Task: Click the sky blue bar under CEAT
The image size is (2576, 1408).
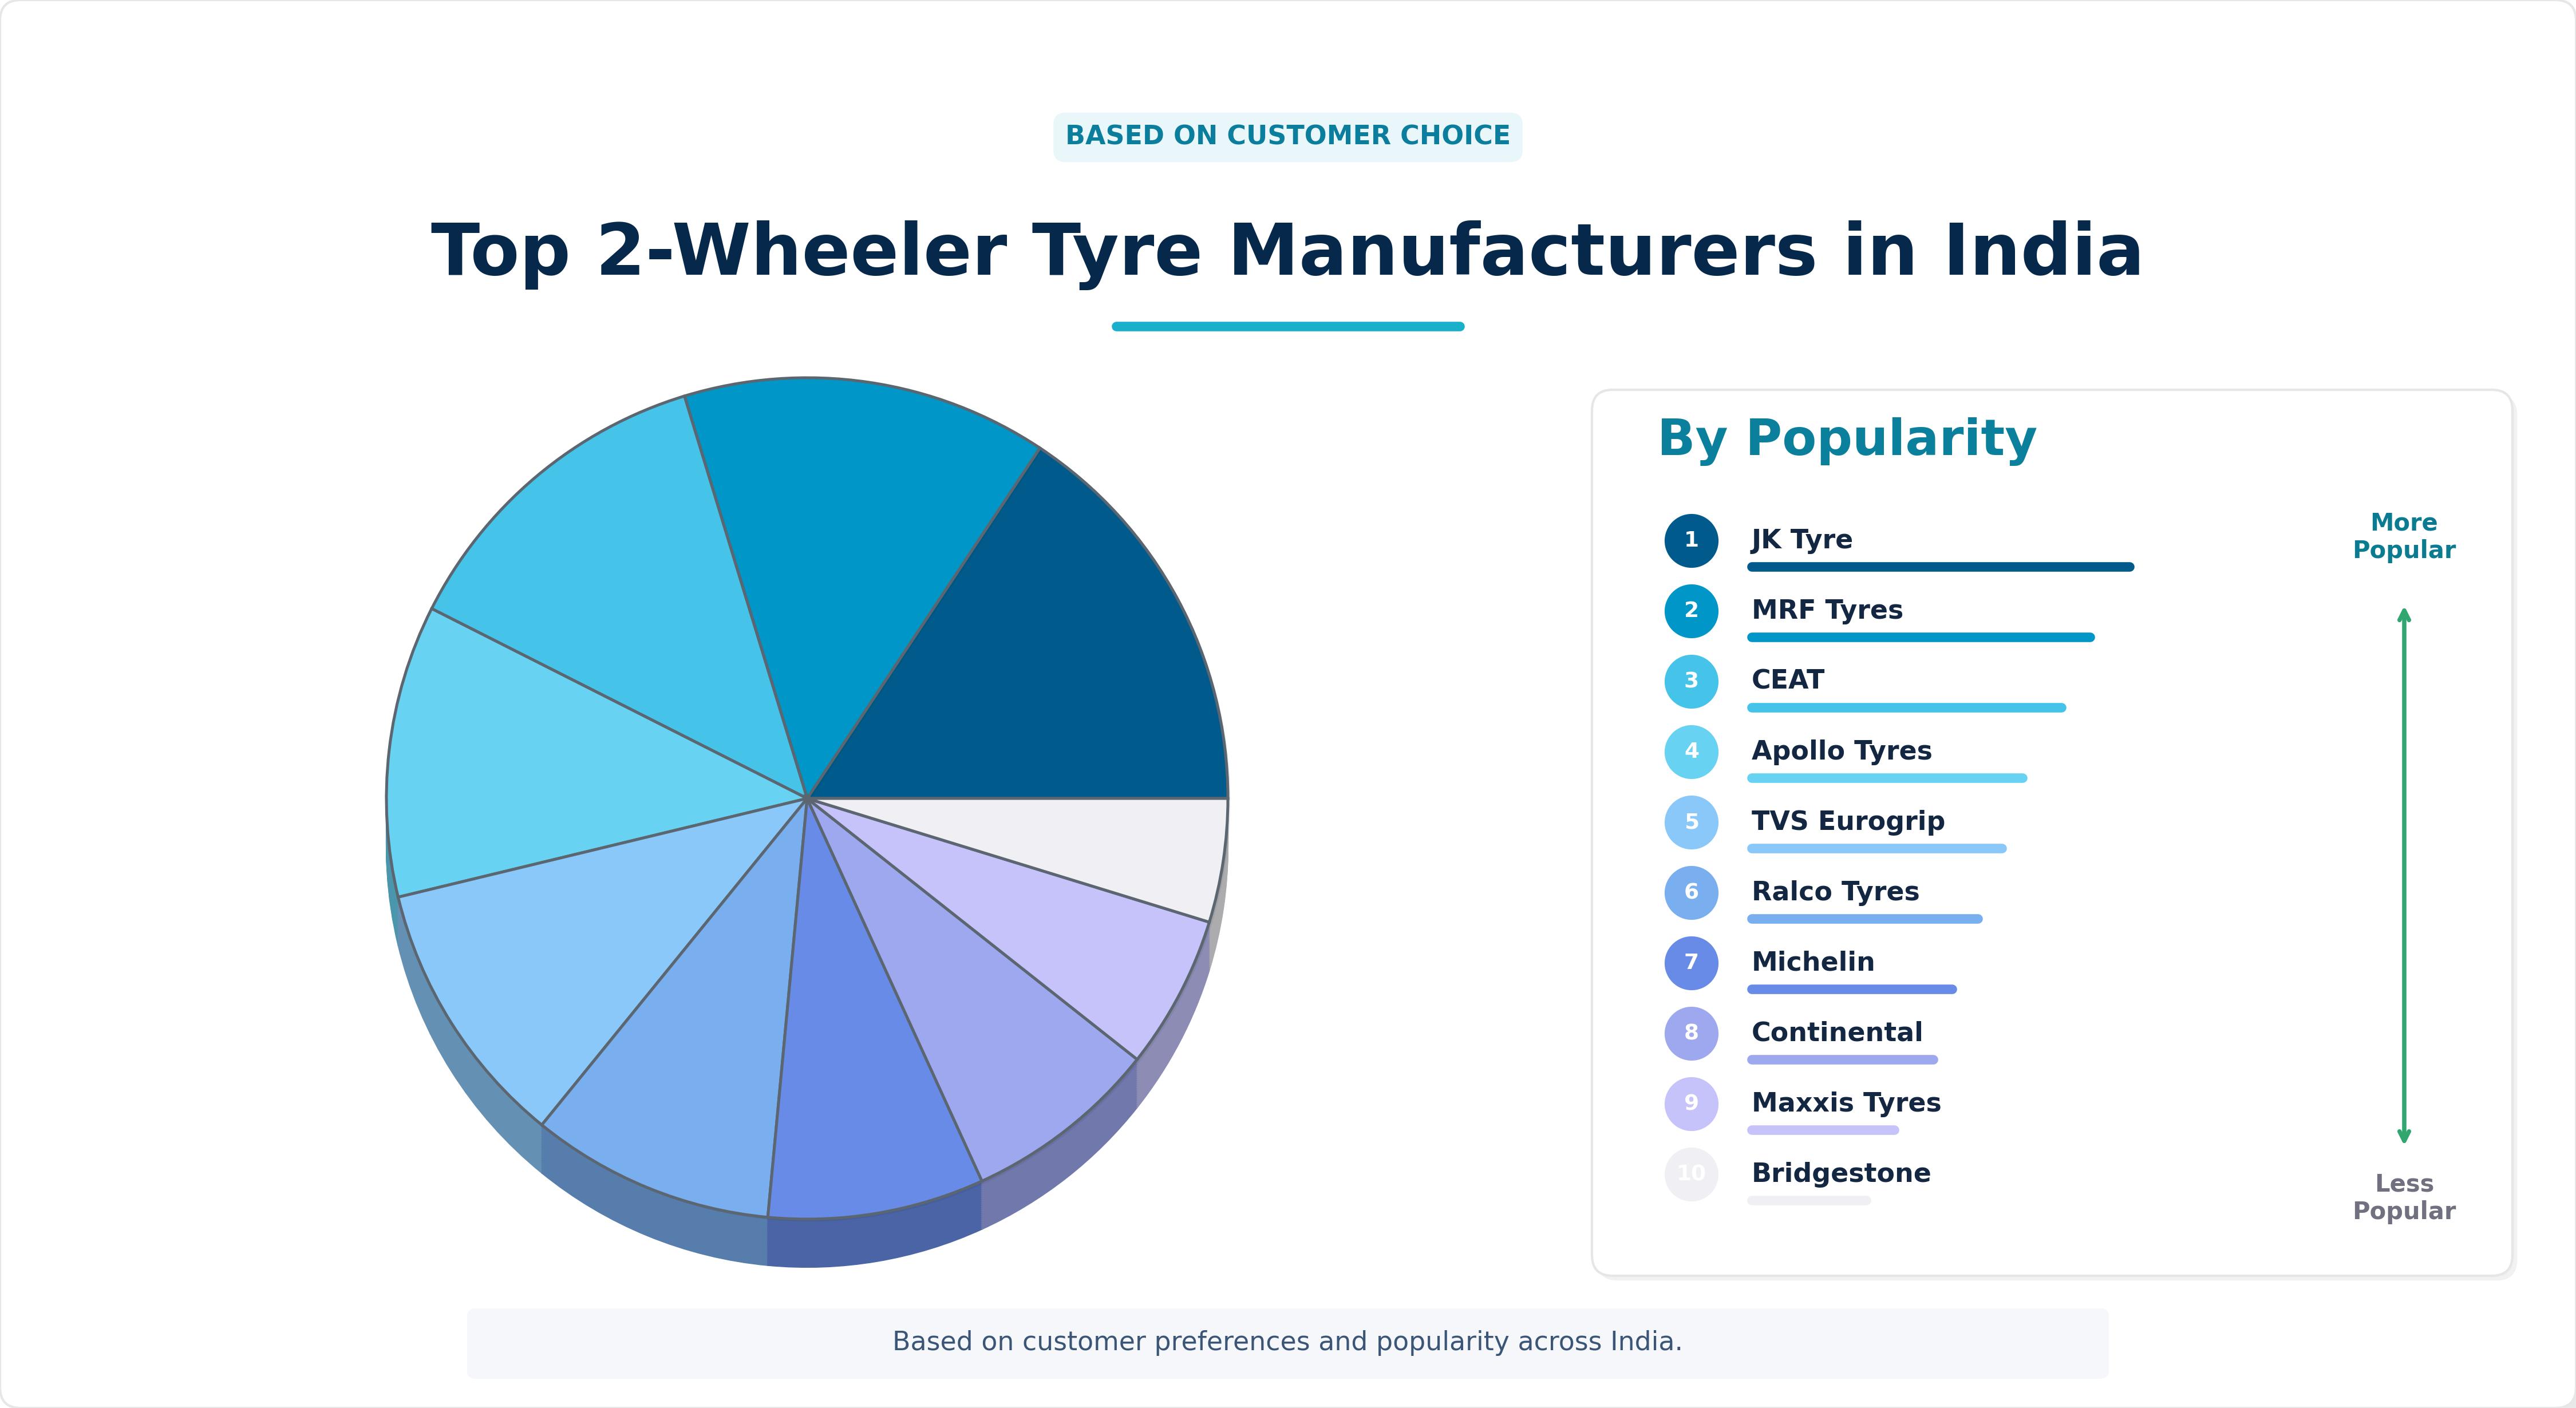Action: pos(1906,708)
